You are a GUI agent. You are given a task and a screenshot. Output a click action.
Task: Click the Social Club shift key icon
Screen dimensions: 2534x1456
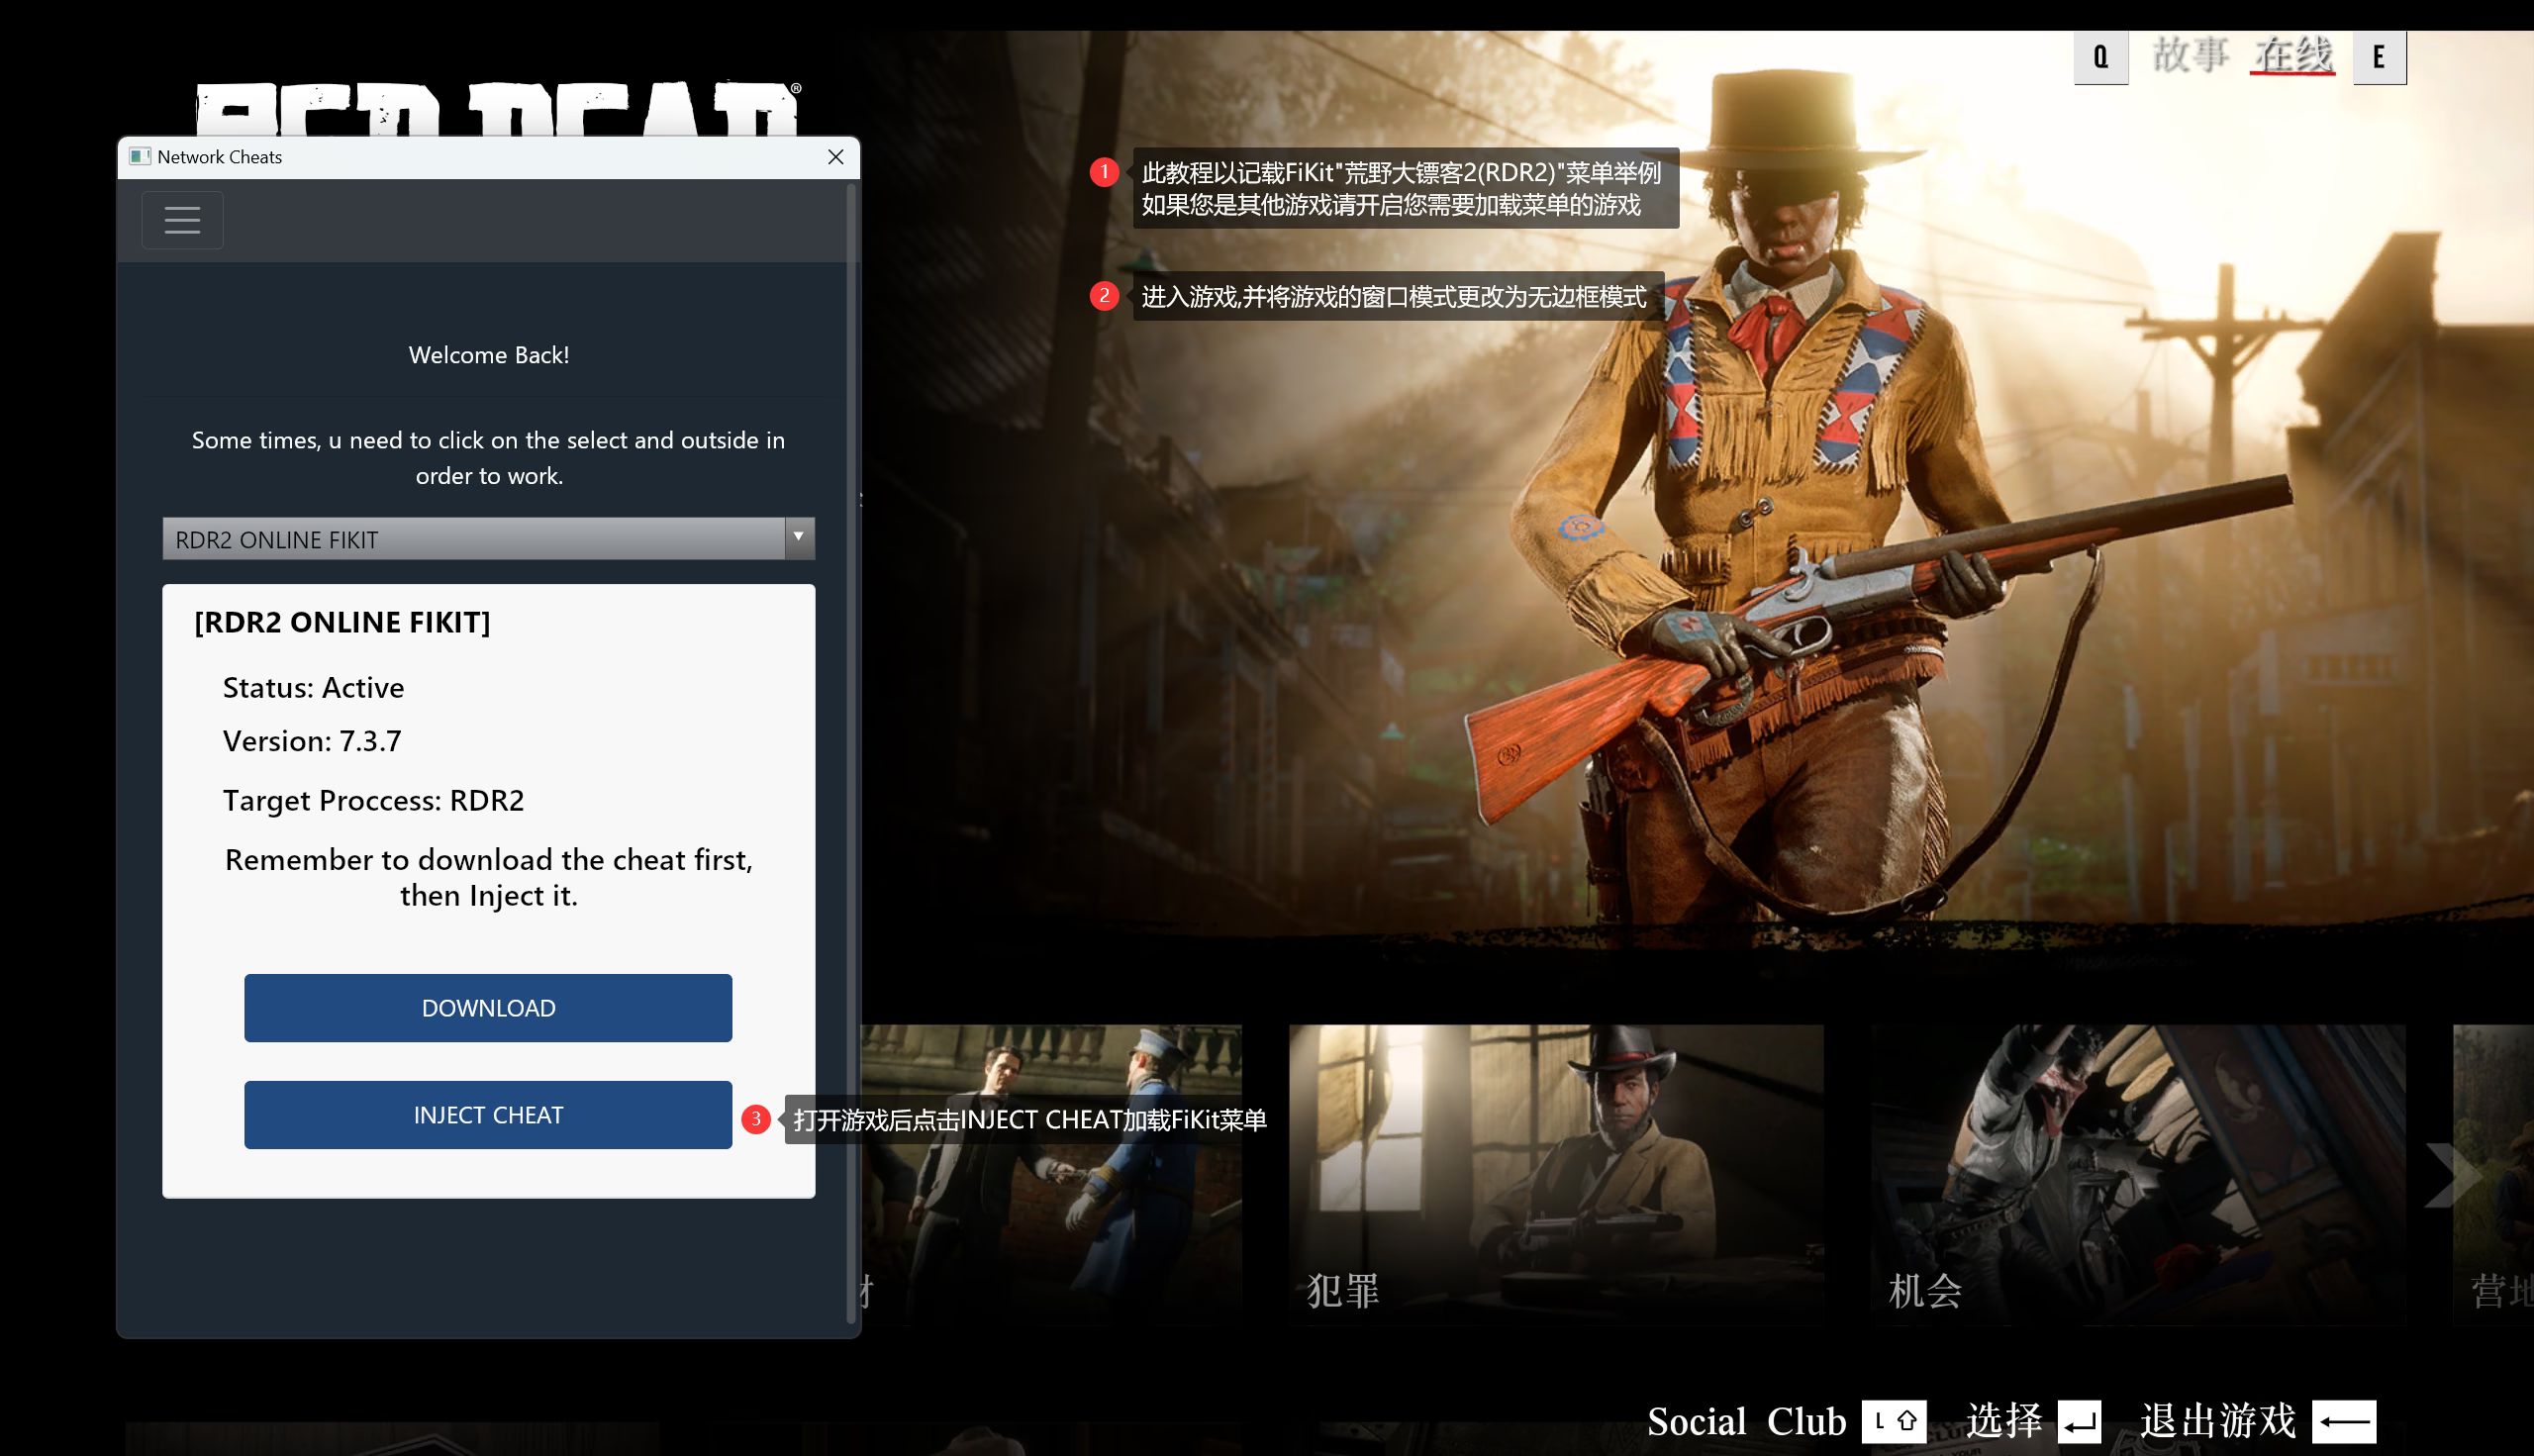pos(1893,1420)
